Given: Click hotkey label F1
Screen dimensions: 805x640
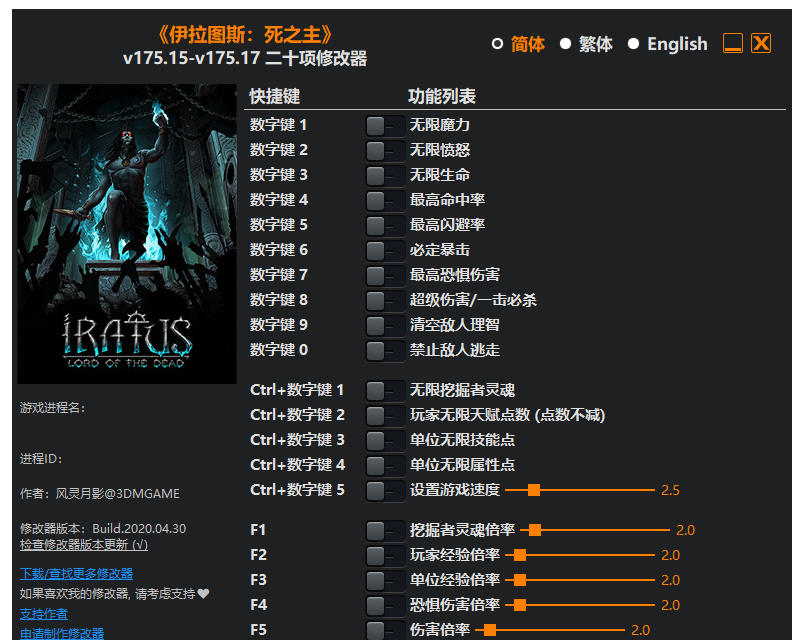Looking at the screenshot, I should coord(258,531).
